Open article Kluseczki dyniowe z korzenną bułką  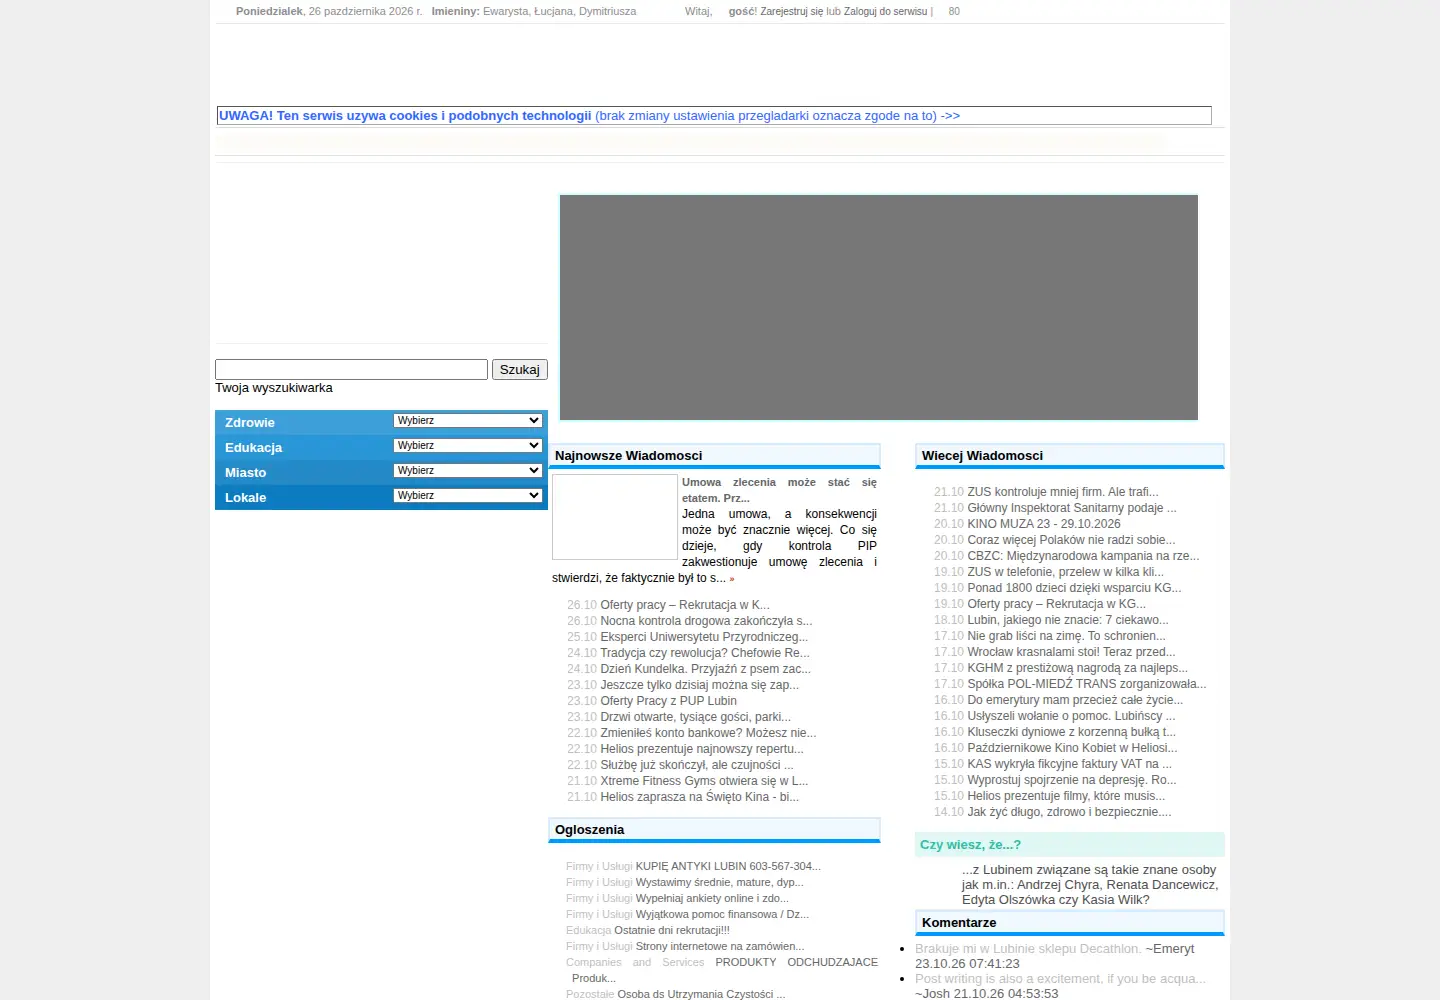pos(1071,732)
